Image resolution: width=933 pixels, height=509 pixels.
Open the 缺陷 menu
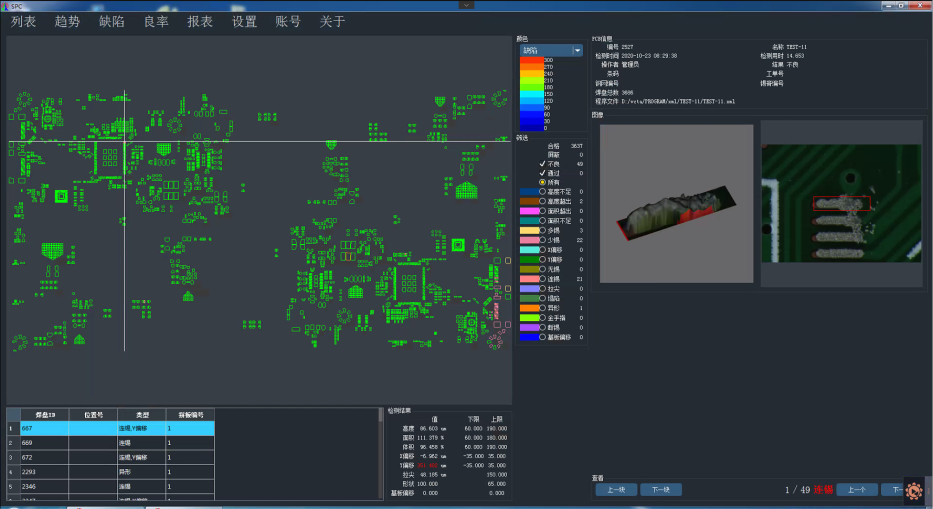coord(113,21)
